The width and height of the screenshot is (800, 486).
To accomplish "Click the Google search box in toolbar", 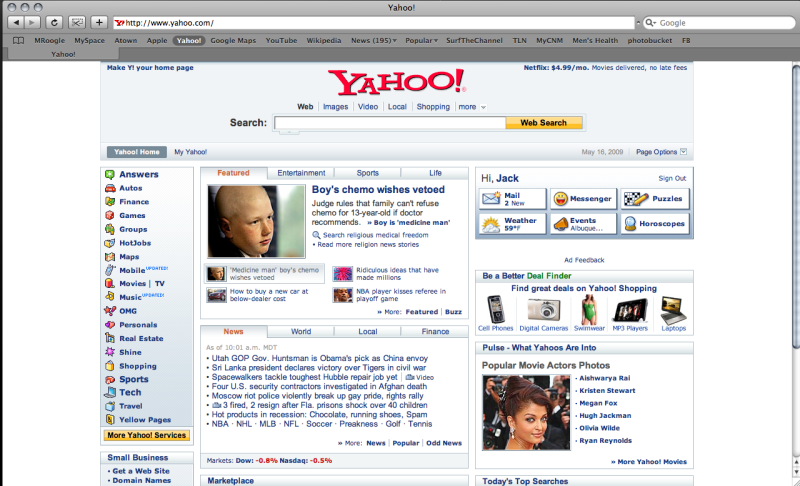I will coord(718,23).
